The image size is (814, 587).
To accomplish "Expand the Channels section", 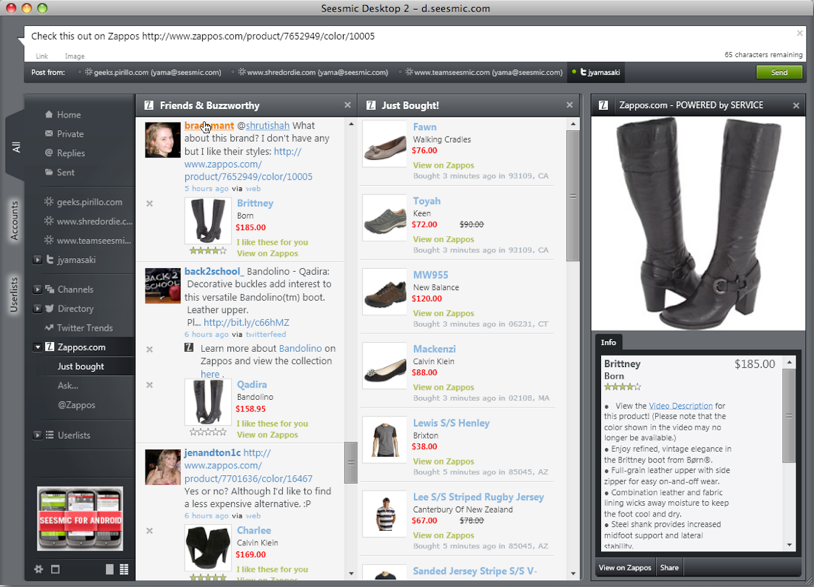I will (x=37, y=289).
